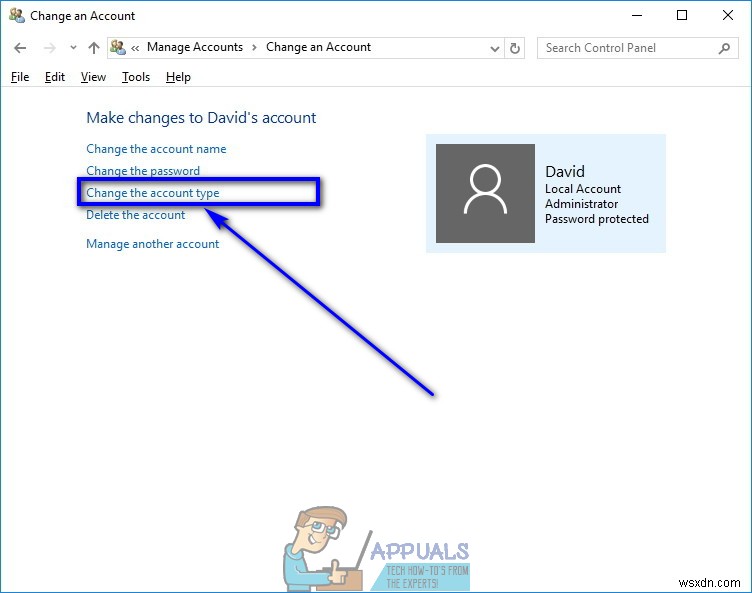
Task: Click the Administrator label
Action: point(581,204)
